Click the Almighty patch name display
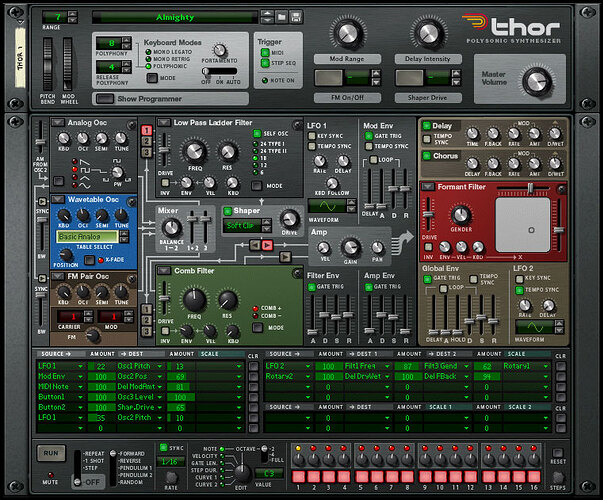 (175, 17)
